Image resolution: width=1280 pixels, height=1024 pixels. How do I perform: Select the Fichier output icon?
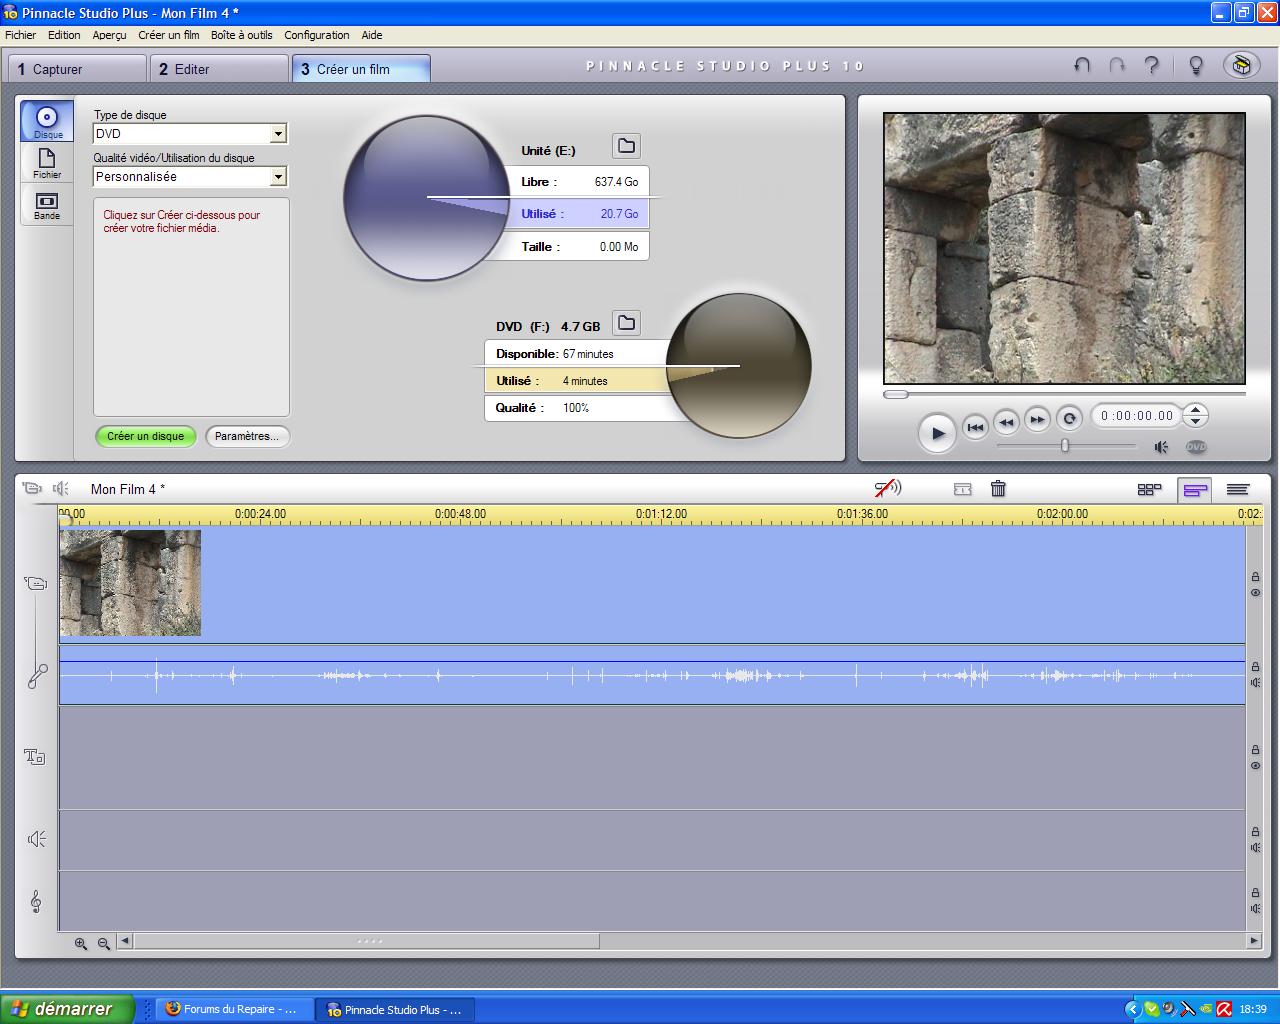[47, 162]
